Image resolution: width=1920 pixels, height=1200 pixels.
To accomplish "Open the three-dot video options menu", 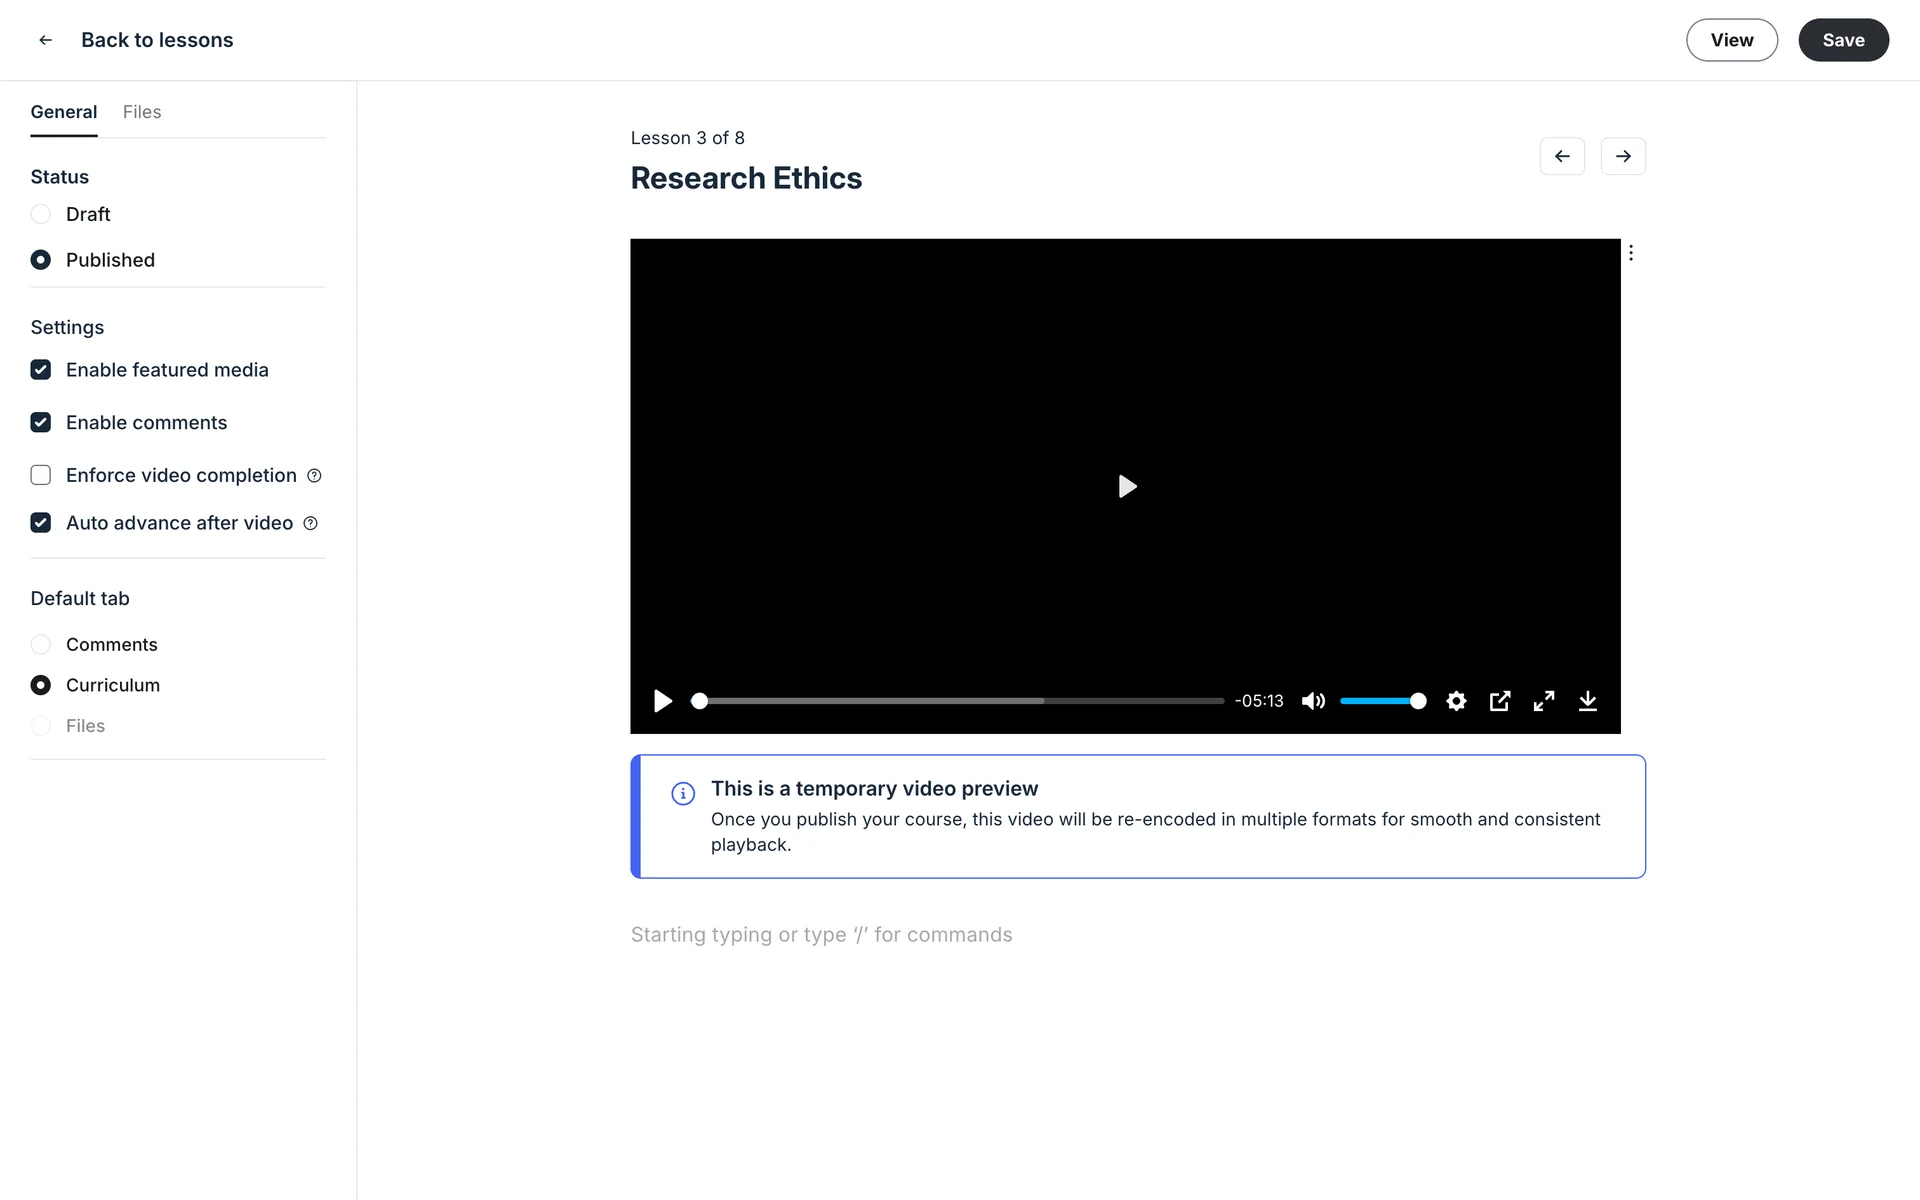I will [x=1630, y=253].
